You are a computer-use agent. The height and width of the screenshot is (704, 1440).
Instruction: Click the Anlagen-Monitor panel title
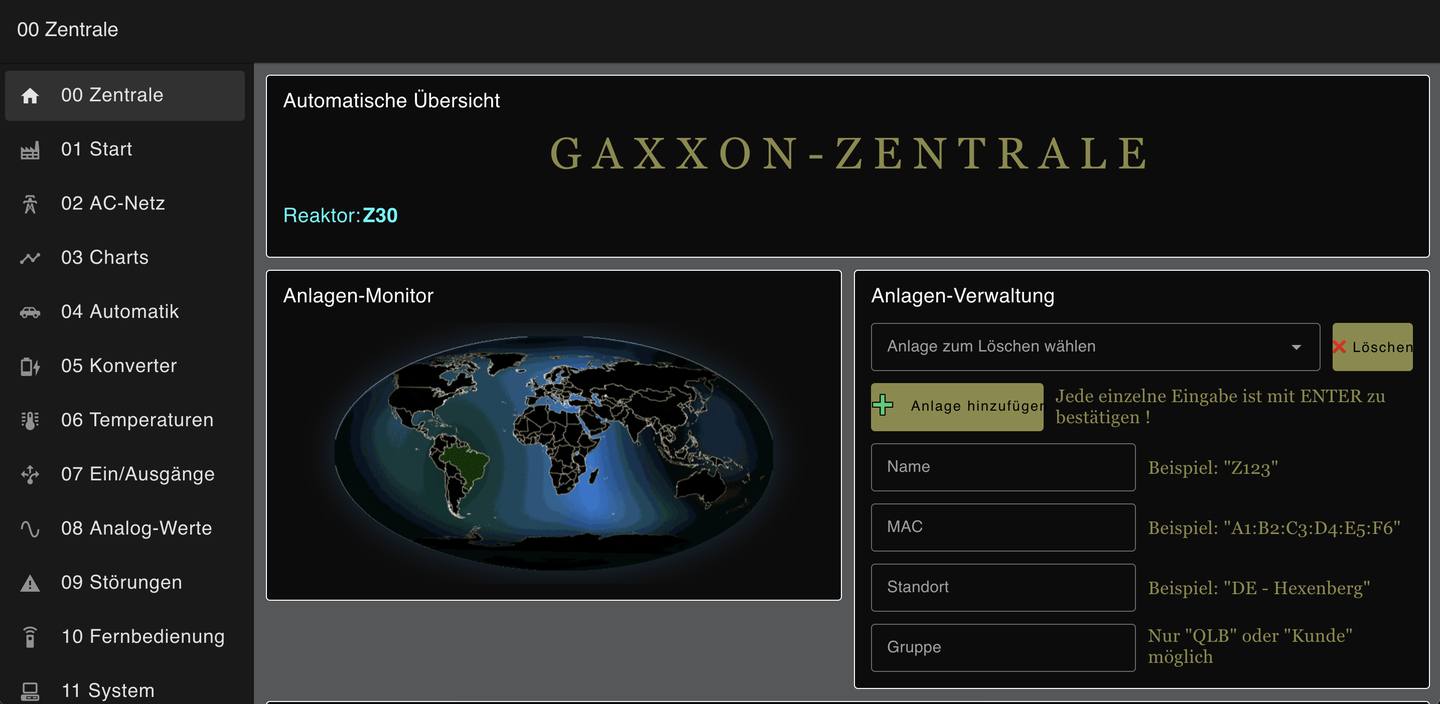[x=358, y=295]
